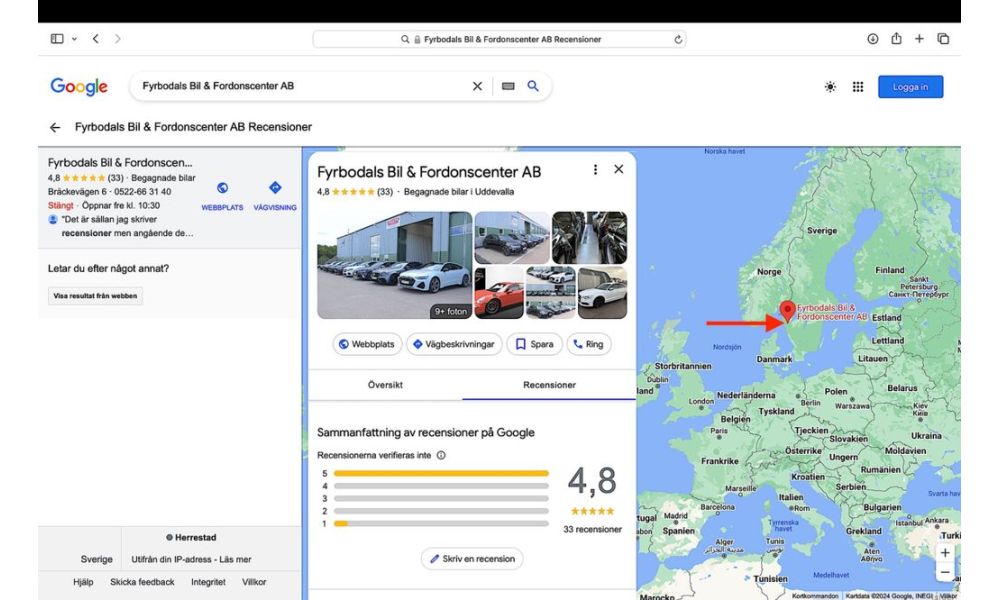Click the 33 recensioner text
This screenshot has height=600, width=1000.
592,529
